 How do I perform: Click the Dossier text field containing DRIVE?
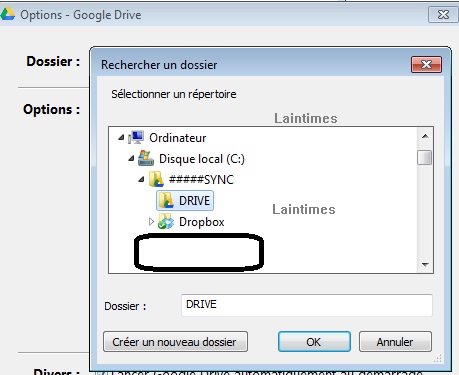[x=307, y=305]
